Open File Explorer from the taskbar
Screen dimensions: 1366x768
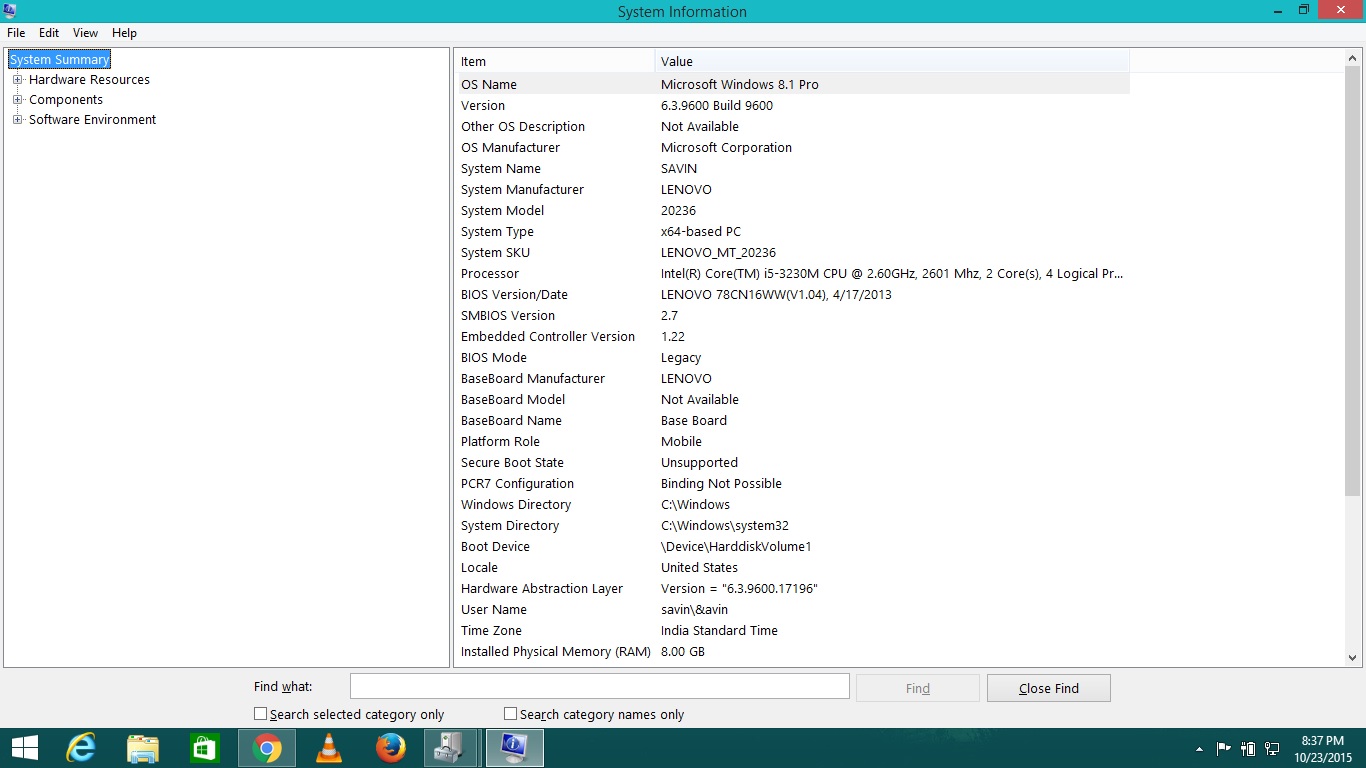pyautogui.click(x=143, y=748)
